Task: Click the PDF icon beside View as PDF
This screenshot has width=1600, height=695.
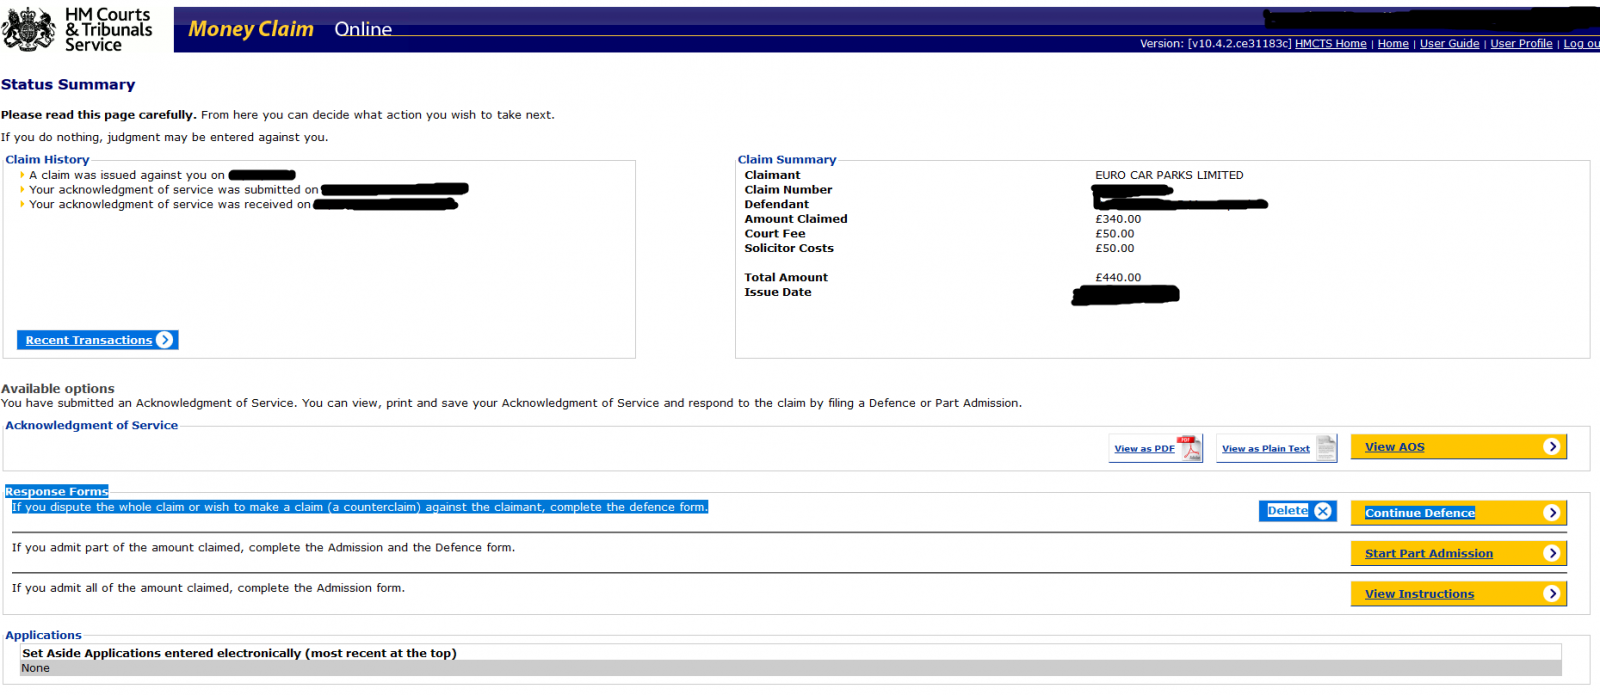Action: [x=1190, y=448]
